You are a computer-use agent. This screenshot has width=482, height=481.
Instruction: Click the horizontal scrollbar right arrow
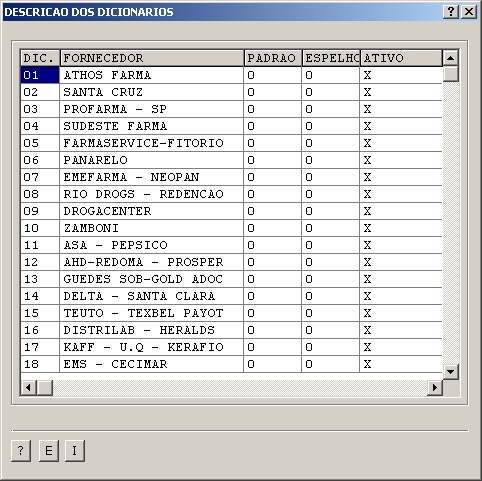point(435,387)
